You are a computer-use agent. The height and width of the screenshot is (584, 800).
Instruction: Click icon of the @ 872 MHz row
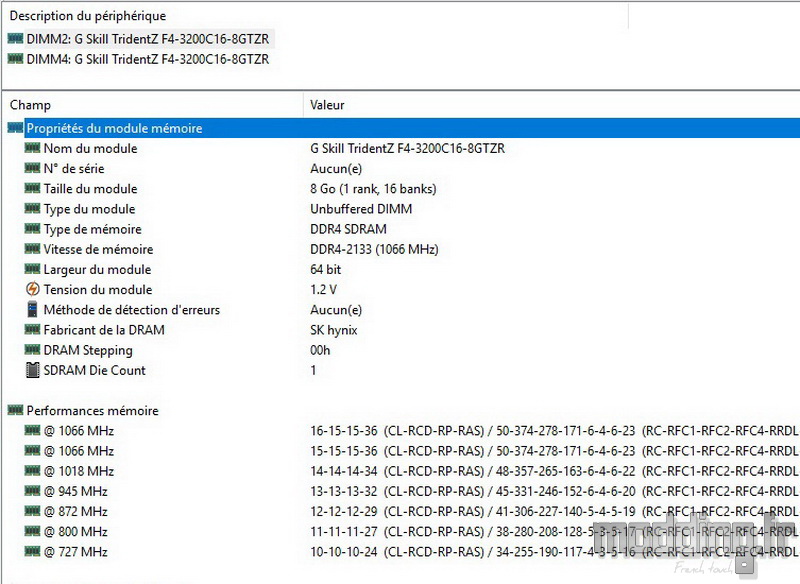[32, 511]
